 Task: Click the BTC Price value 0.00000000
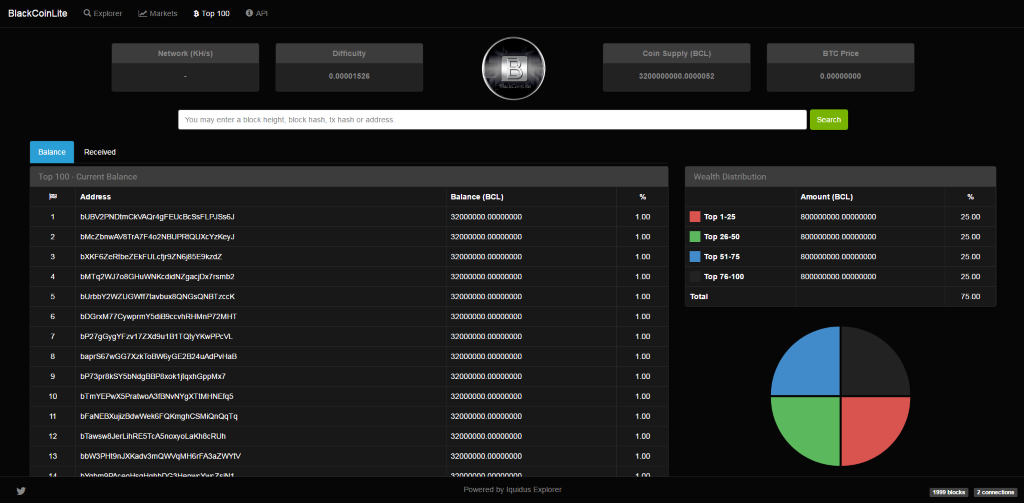tap(840, 76)
